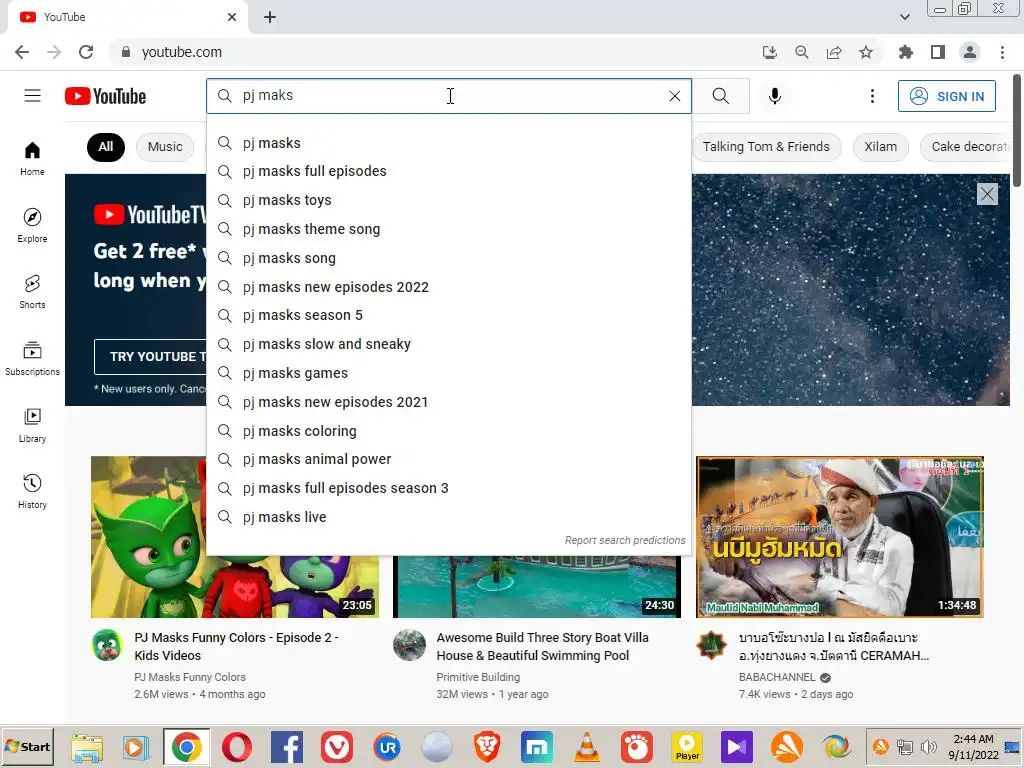
Task: Open Library in the sidebar
Action: coord(32,425)
